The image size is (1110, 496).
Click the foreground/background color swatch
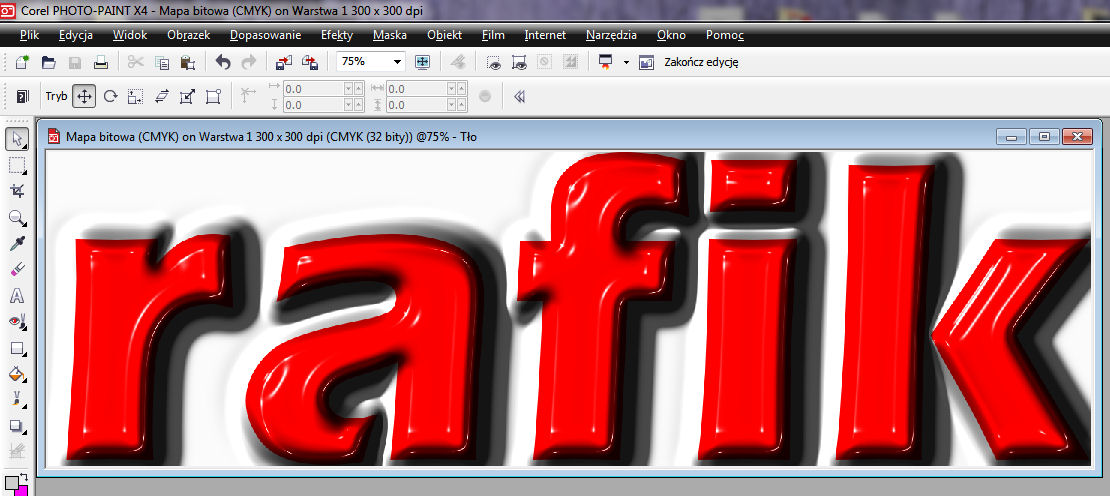click(16, 484)
